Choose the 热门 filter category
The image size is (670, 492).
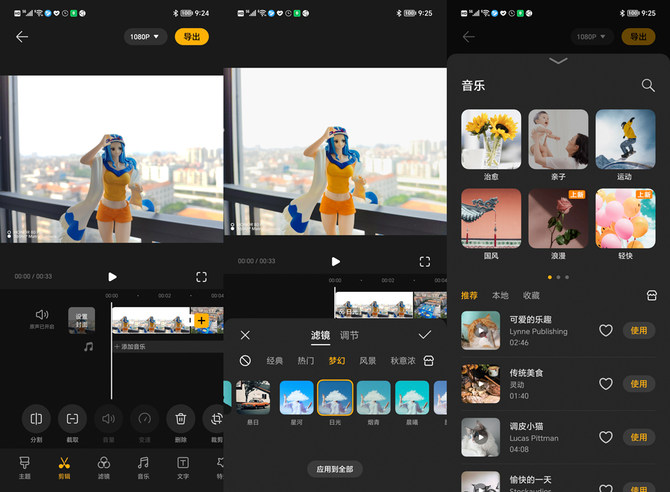[306, 361]
